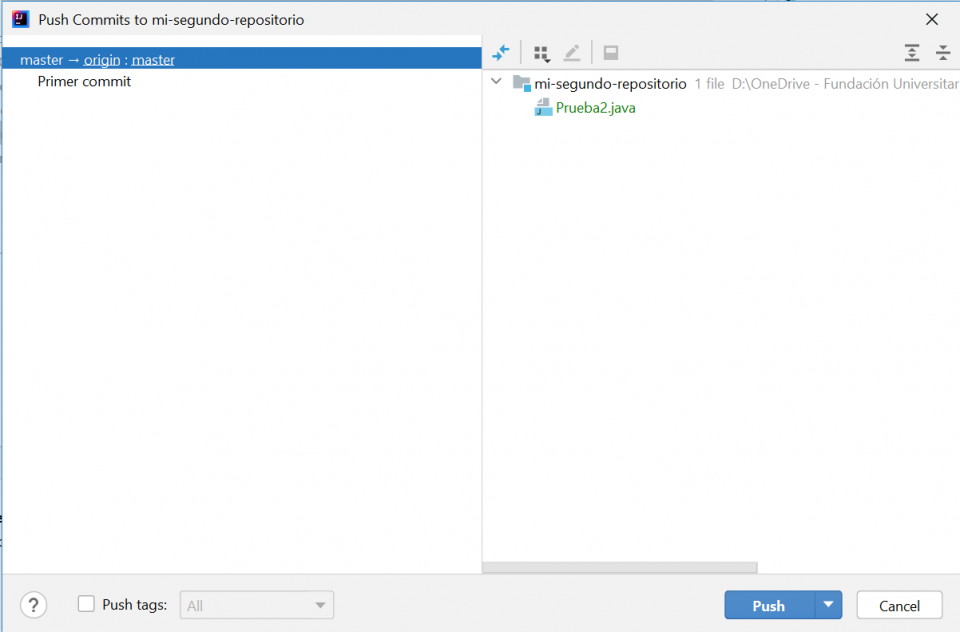Click the Expand All icon

912,53
